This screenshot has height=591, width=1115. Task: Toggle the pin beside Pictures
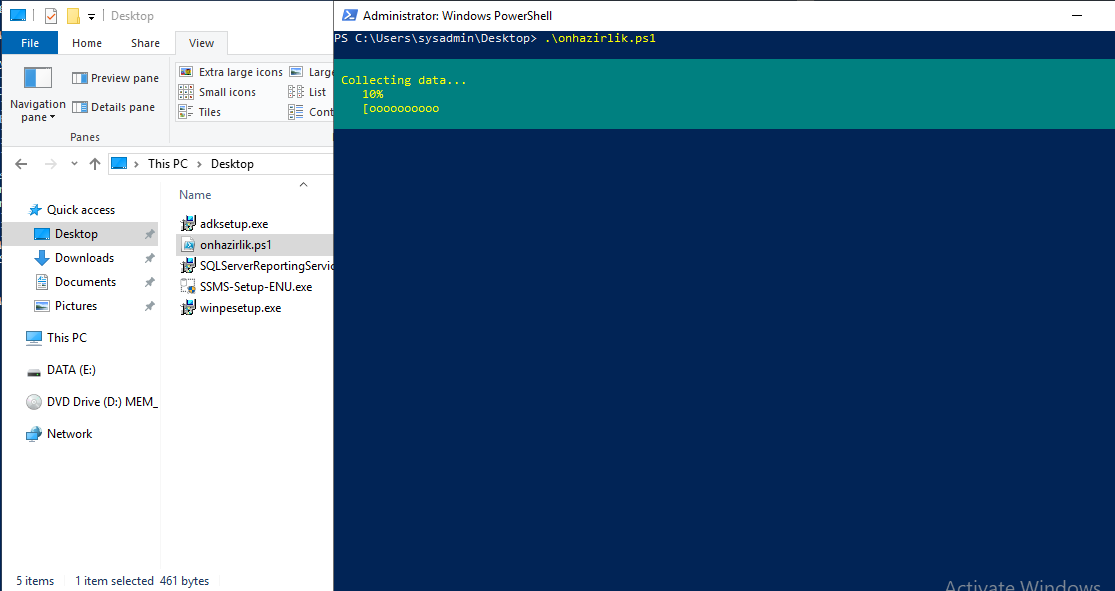(152, 305)
